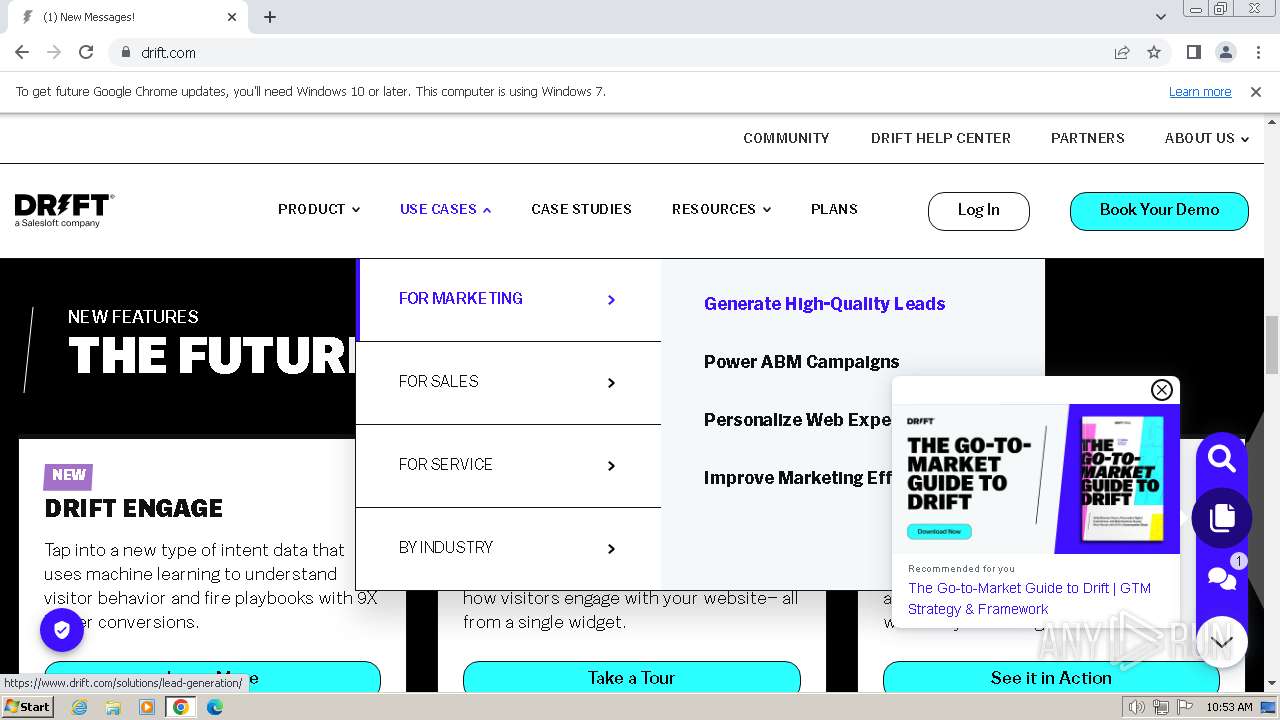
Task: Launch Microsoft Edge from taskbar
Action: pos(215,707)
